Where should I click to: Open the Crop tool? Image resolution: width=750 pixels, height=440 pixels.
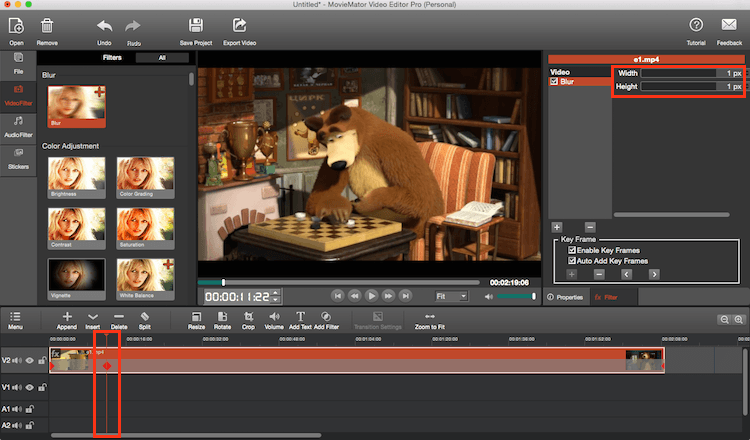point(248,320)
